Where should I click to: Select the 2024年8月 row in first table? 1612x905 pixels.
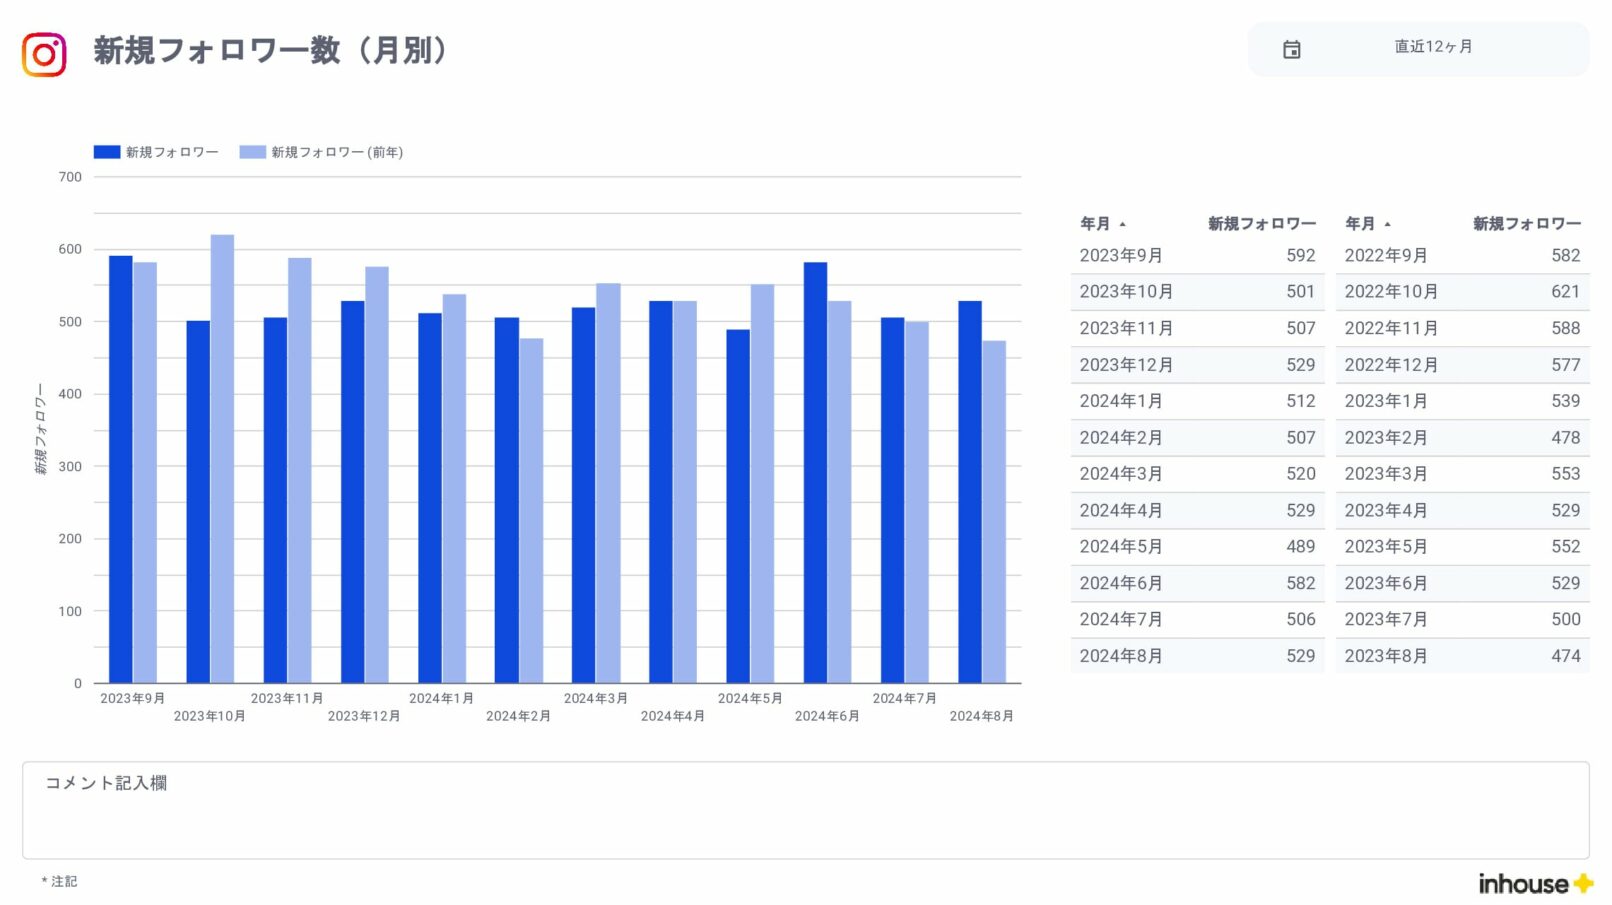pyautogui.click(x=1196, y=656)
